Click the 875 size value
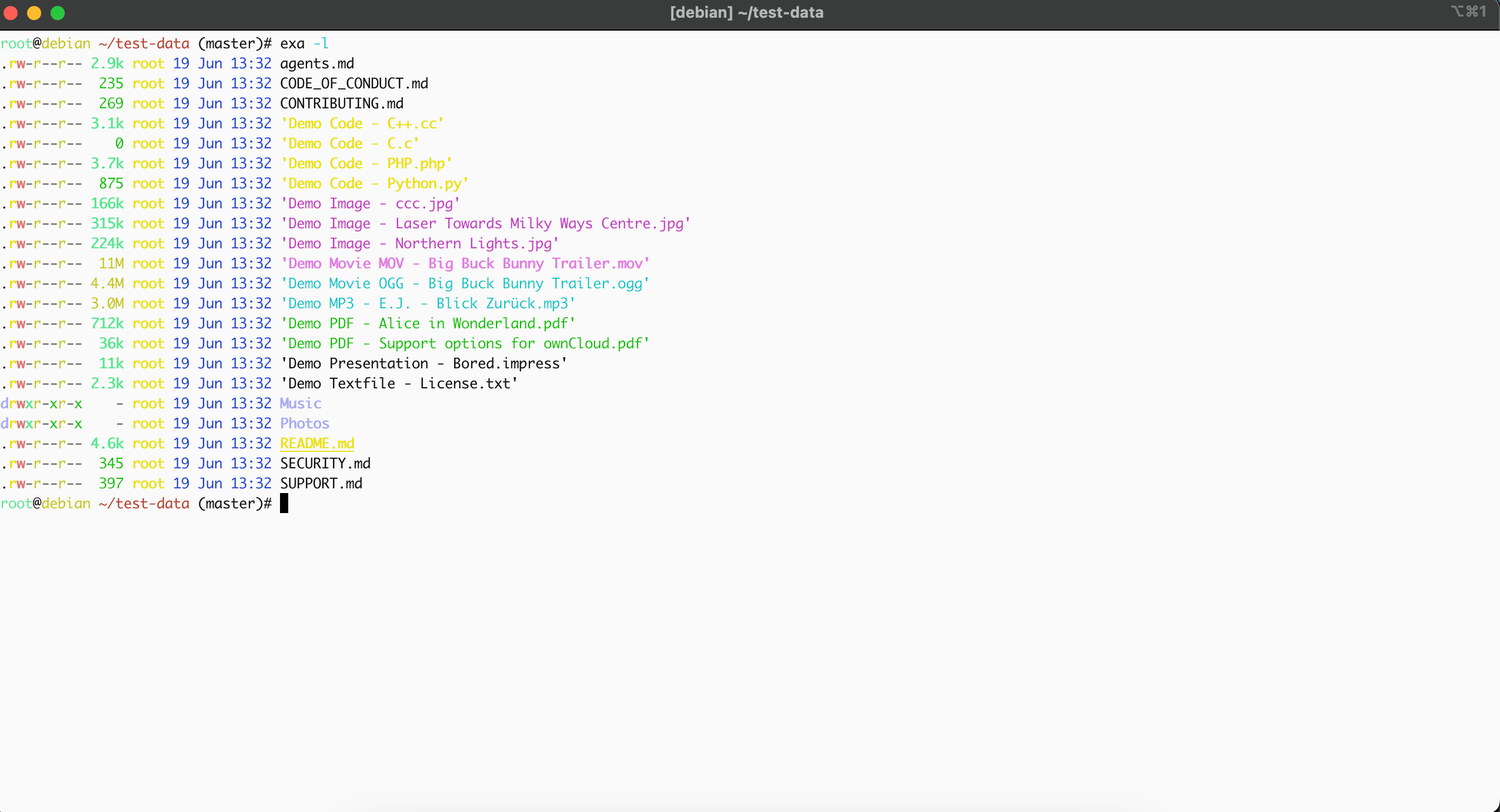The width and height of the screenshot is (1500, 812). point(111,183)
